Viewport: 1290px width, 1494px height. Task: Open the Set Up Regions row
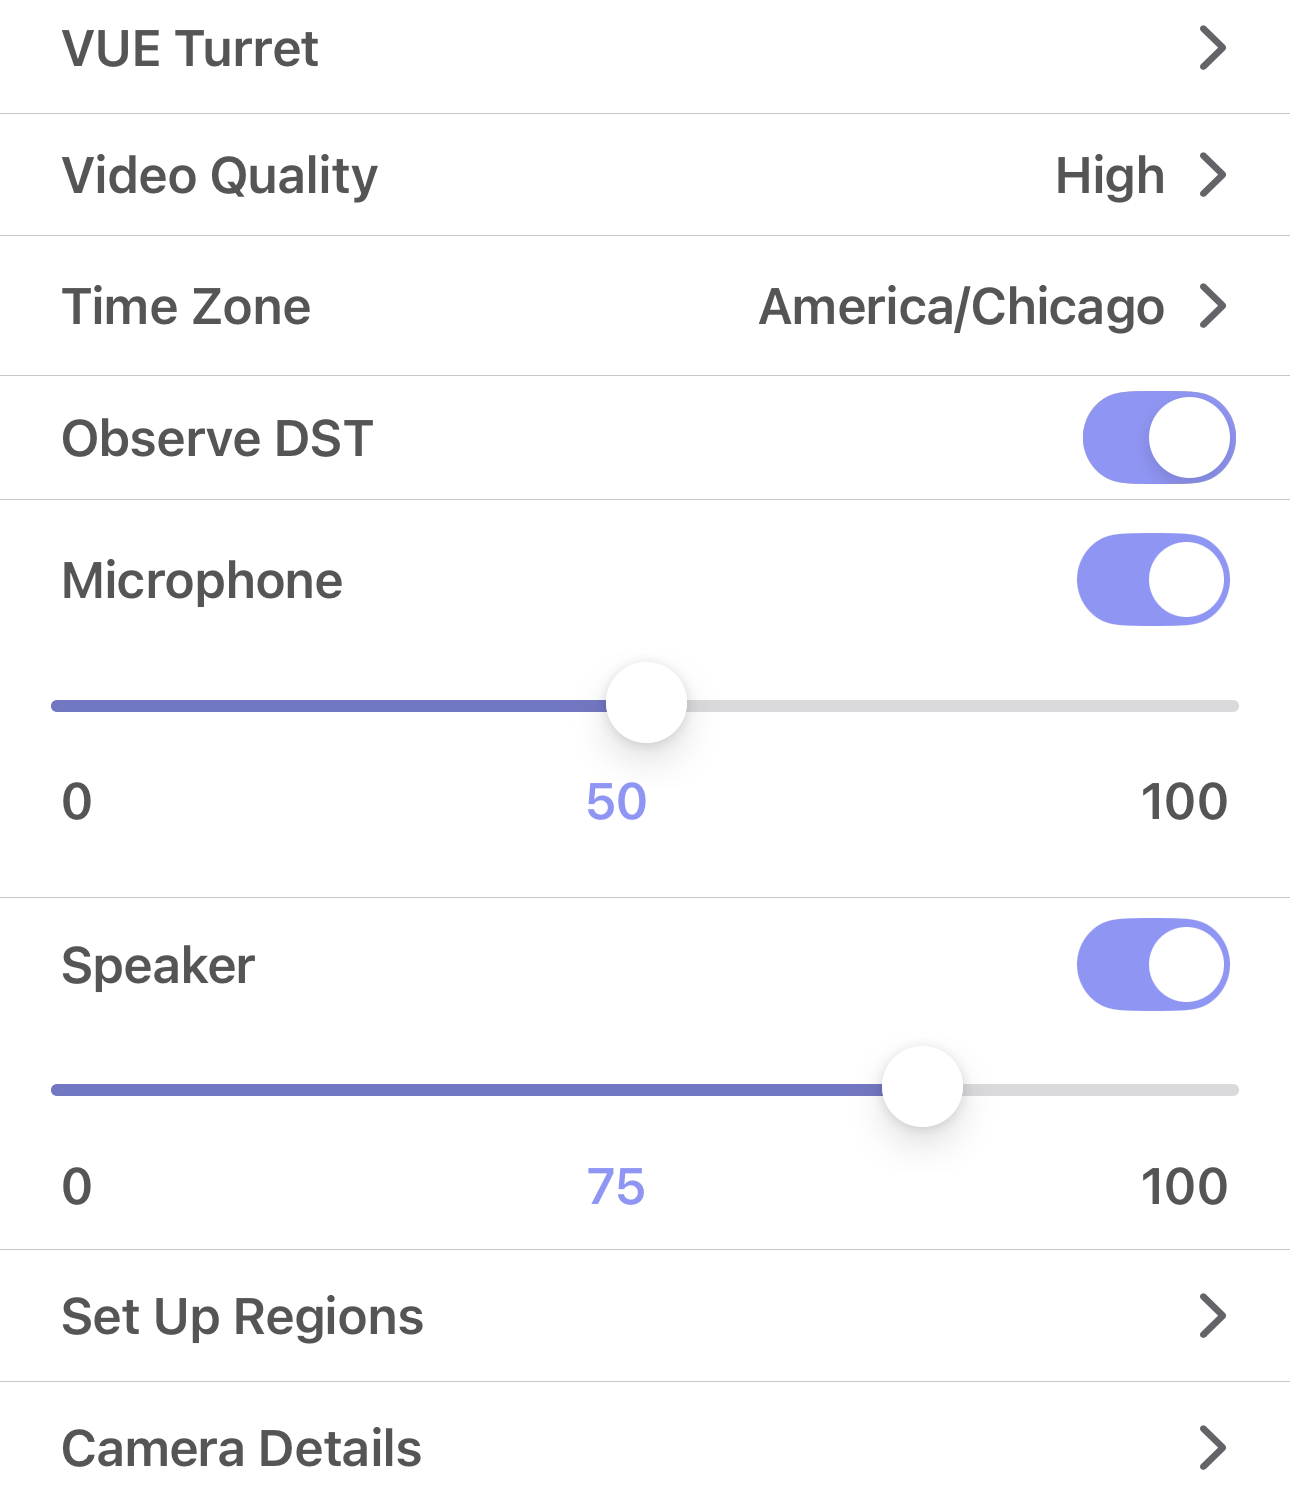coord(242,1316)
